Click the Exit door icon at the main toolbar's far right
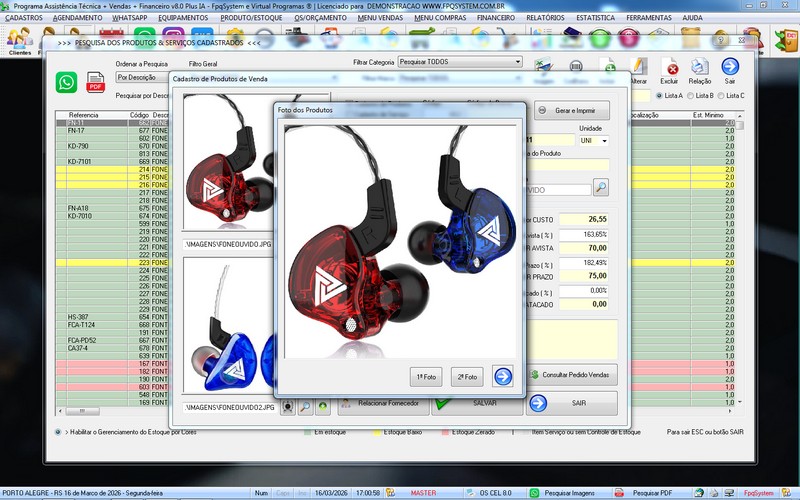Screen dimensions: 800x500 (x=786, y=40)
